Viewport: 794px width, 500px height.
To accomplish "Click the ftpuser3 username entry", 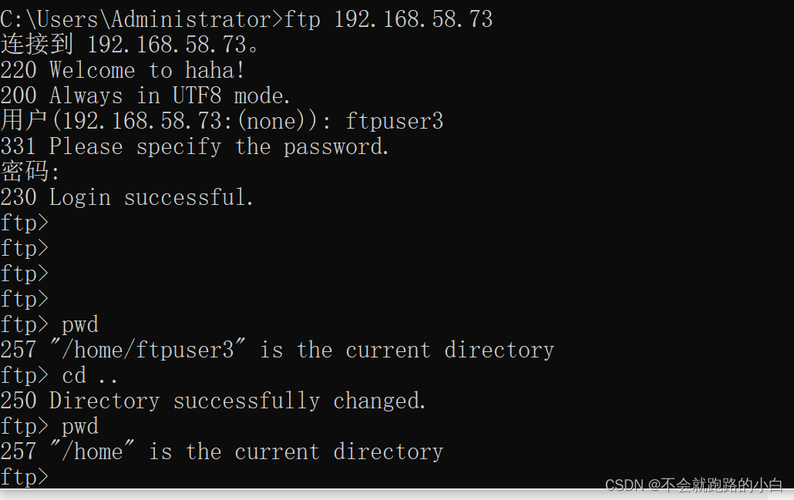I will tap(394, 122).
